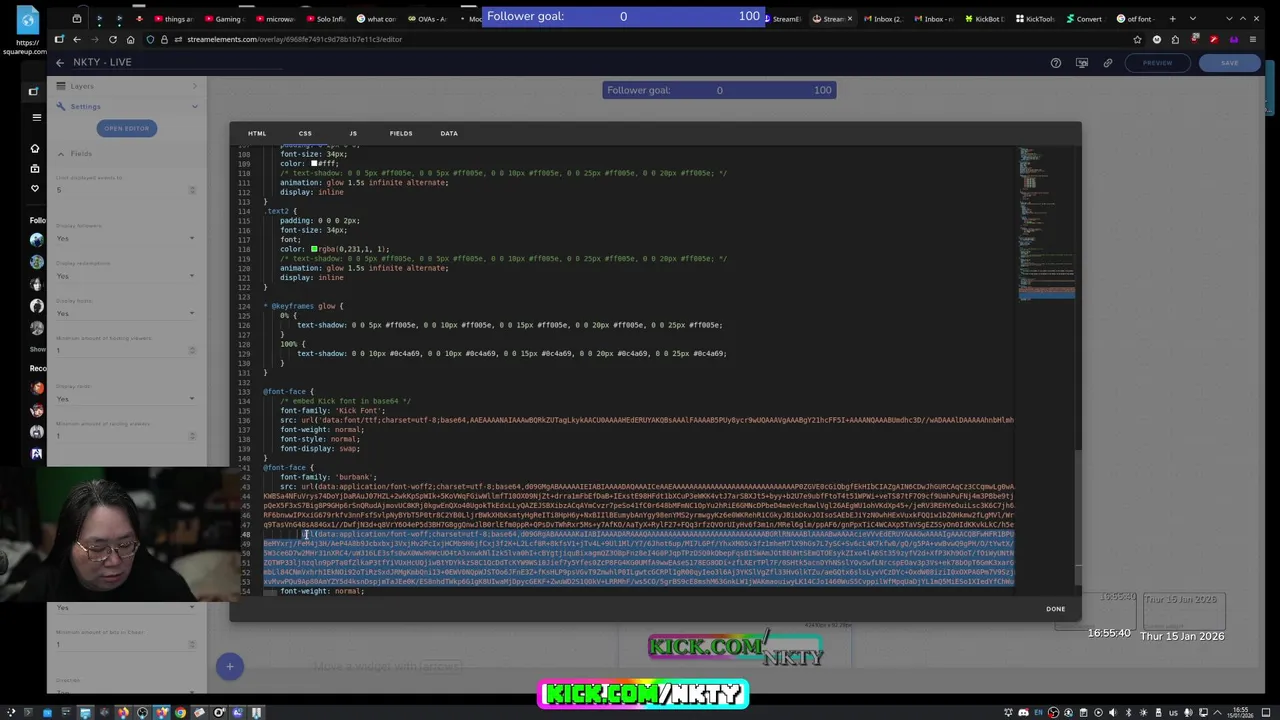1280x720 pixels.
Task: Open the Firefox hamburger menu
Action: [x=1254, y=39]
